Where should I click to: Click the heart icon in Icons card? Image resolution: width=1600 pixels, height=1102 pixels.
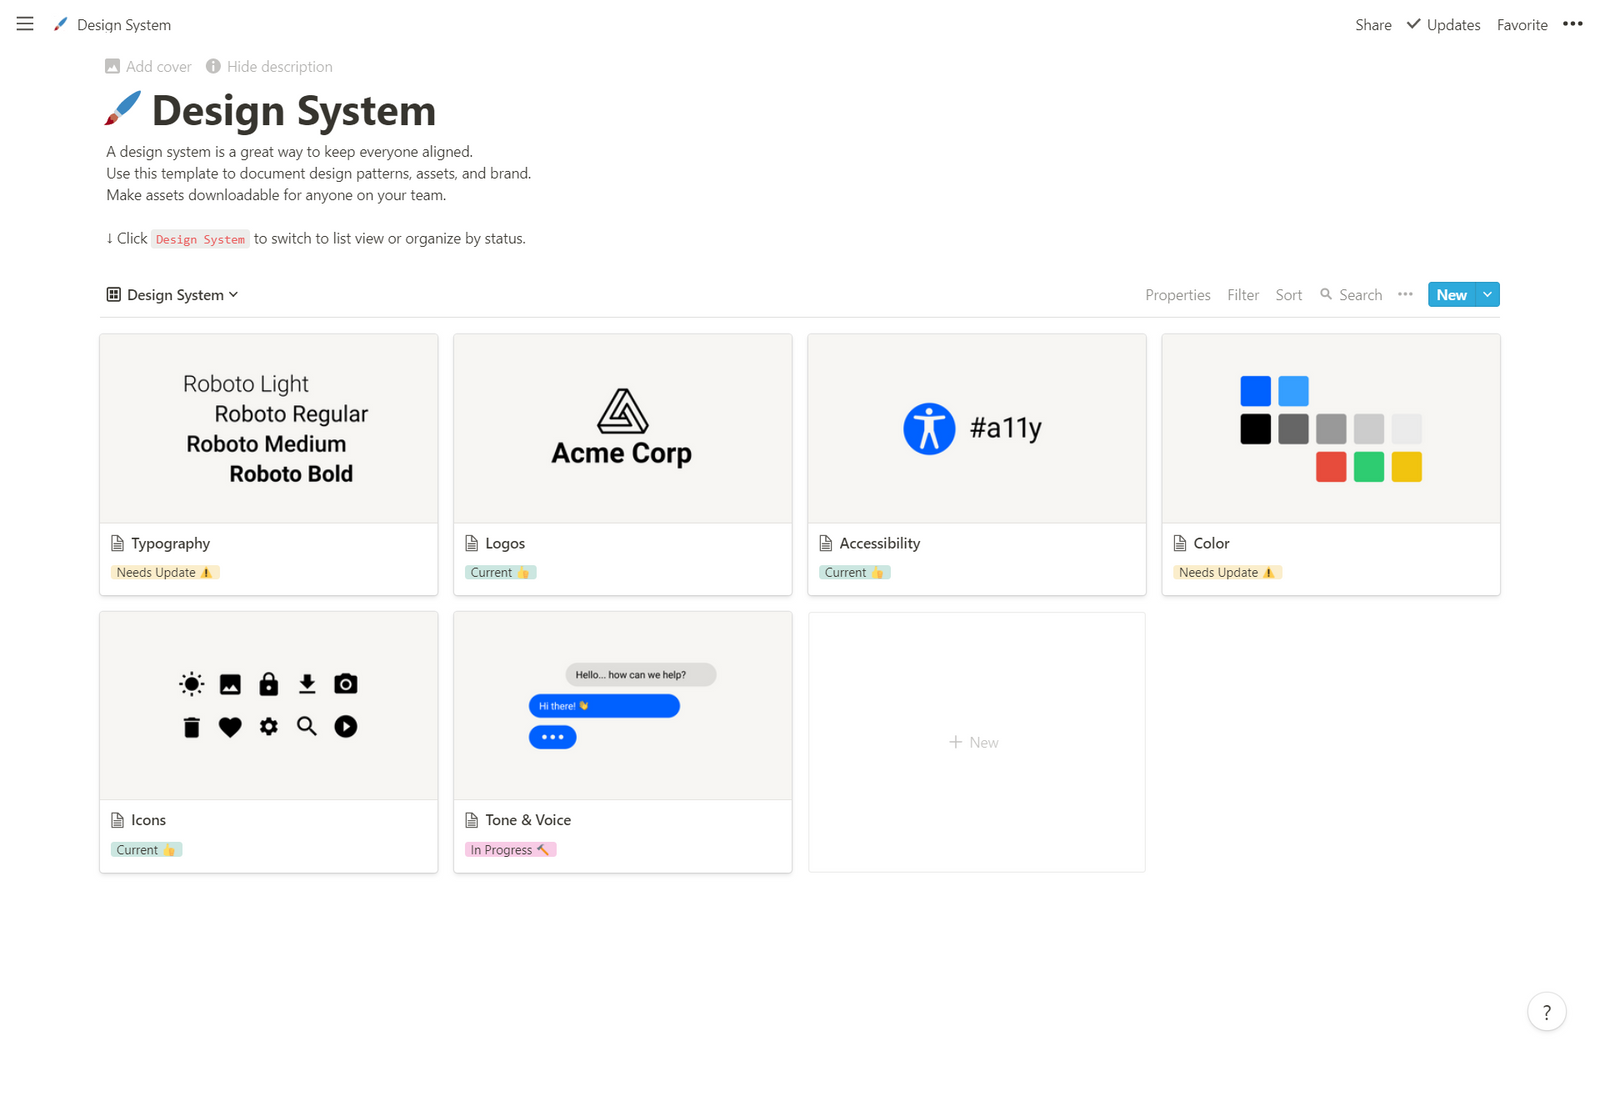230,727
